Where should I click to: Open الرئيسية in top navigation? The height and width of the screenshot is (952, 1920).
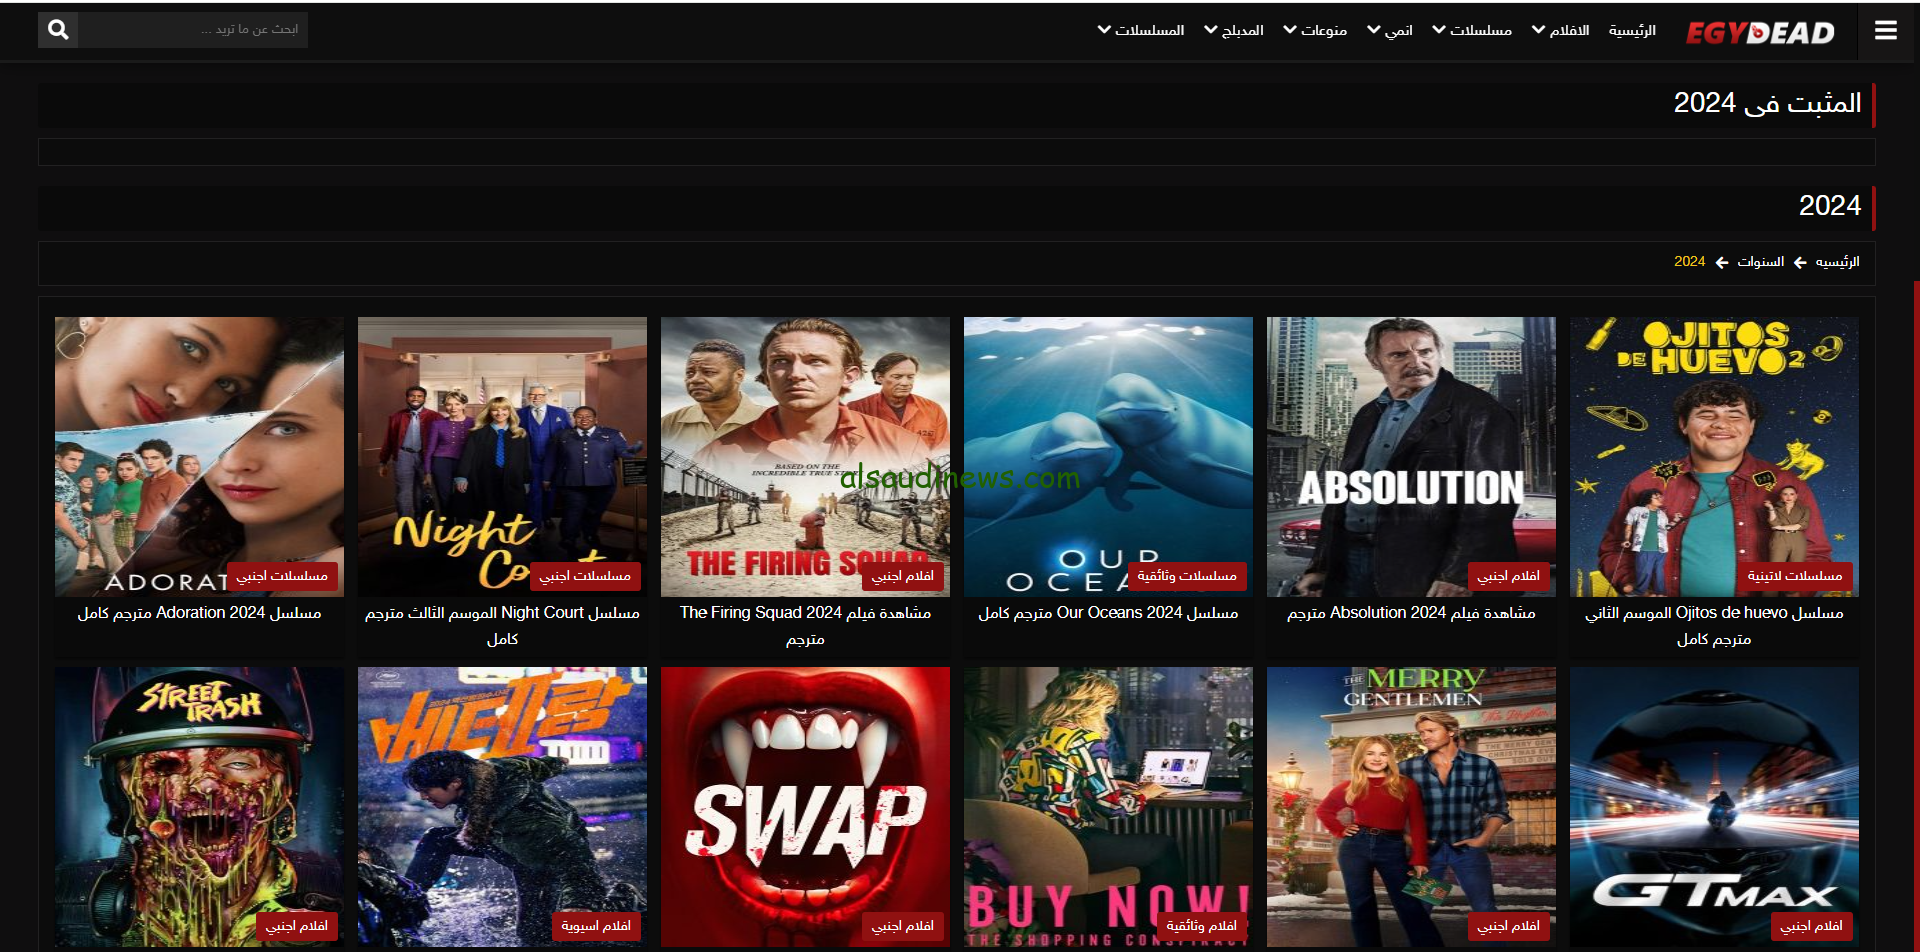click(1632, 31)
